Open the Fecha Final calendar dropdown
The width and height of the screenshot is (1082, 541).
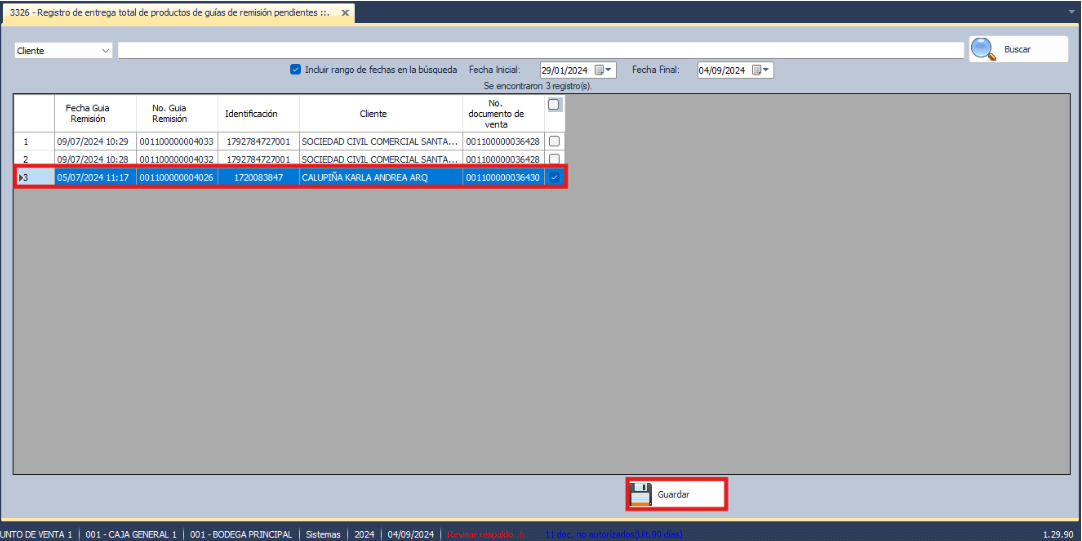coord(766,70)
